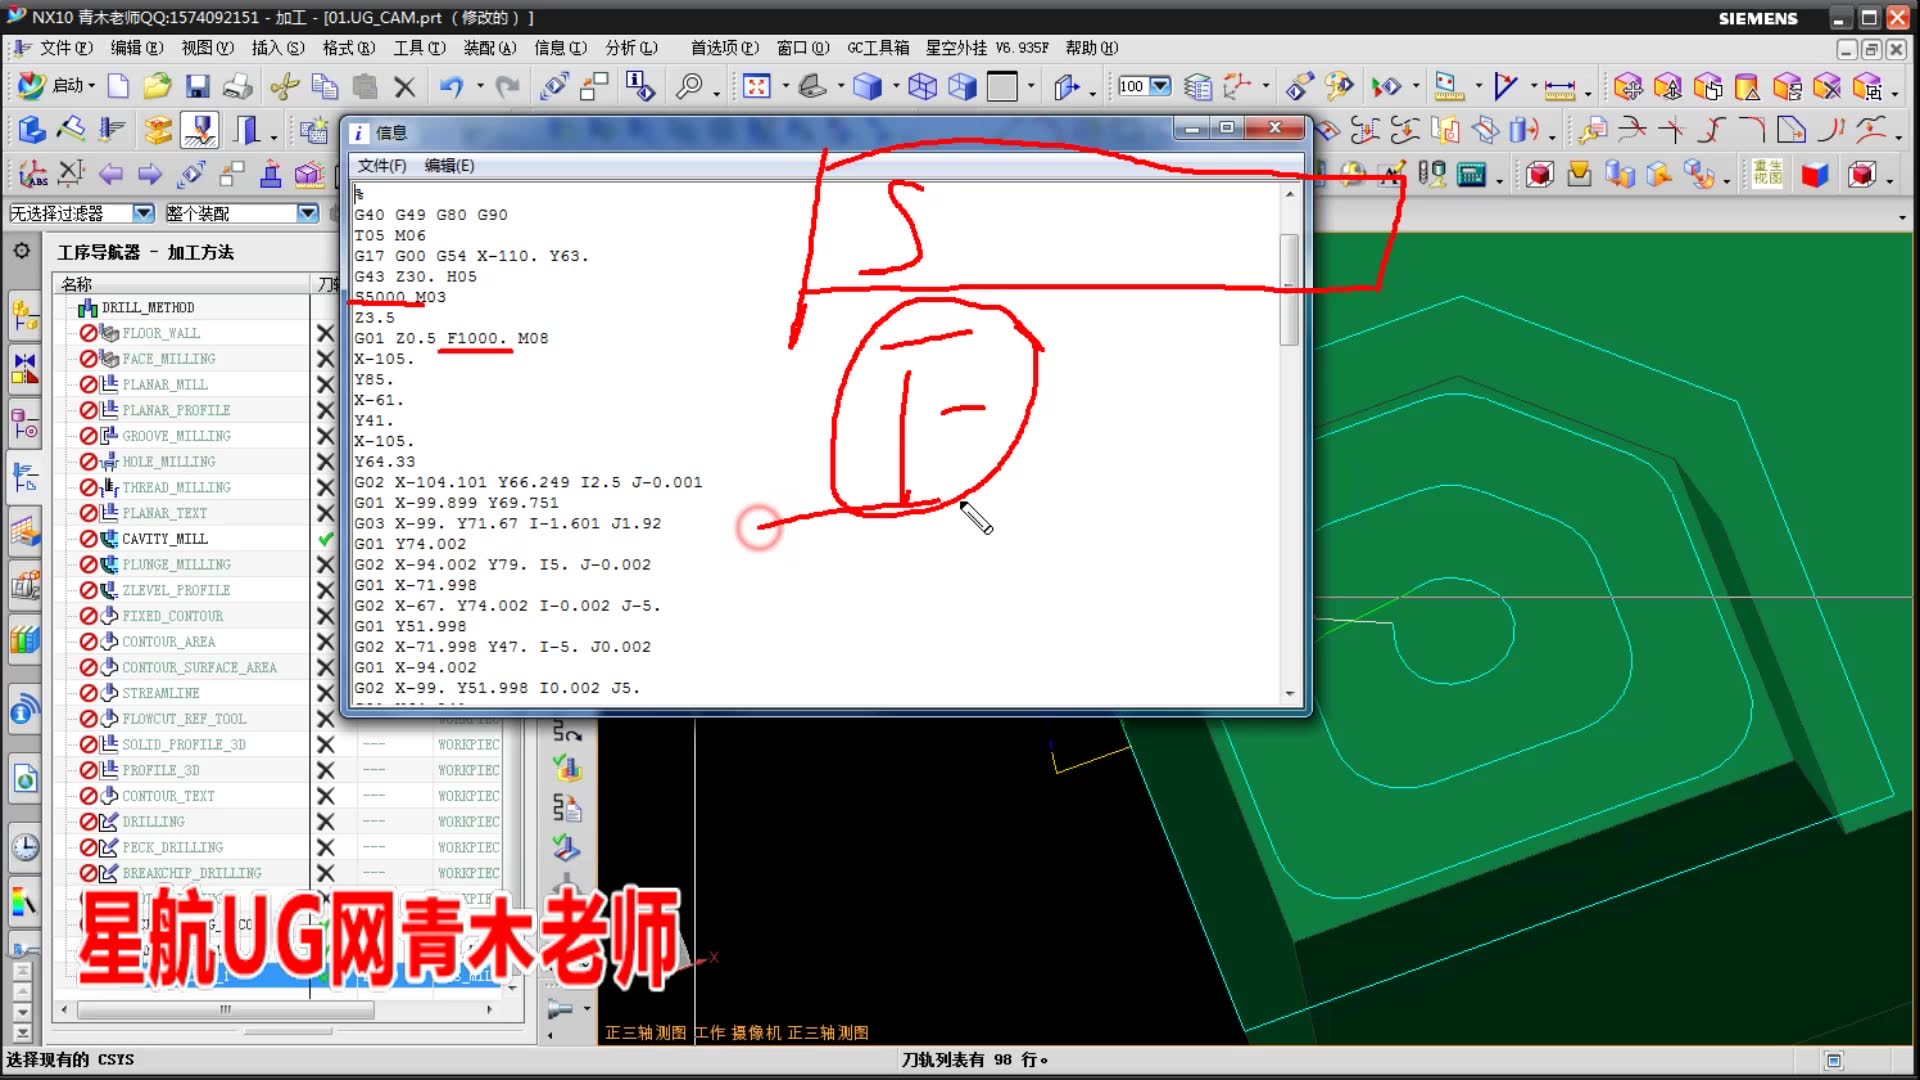The image size is (1920, 1080).
Task: Click the CAVITY_MILL green check status
Action: pyautogui.click(x=325, y=539)
